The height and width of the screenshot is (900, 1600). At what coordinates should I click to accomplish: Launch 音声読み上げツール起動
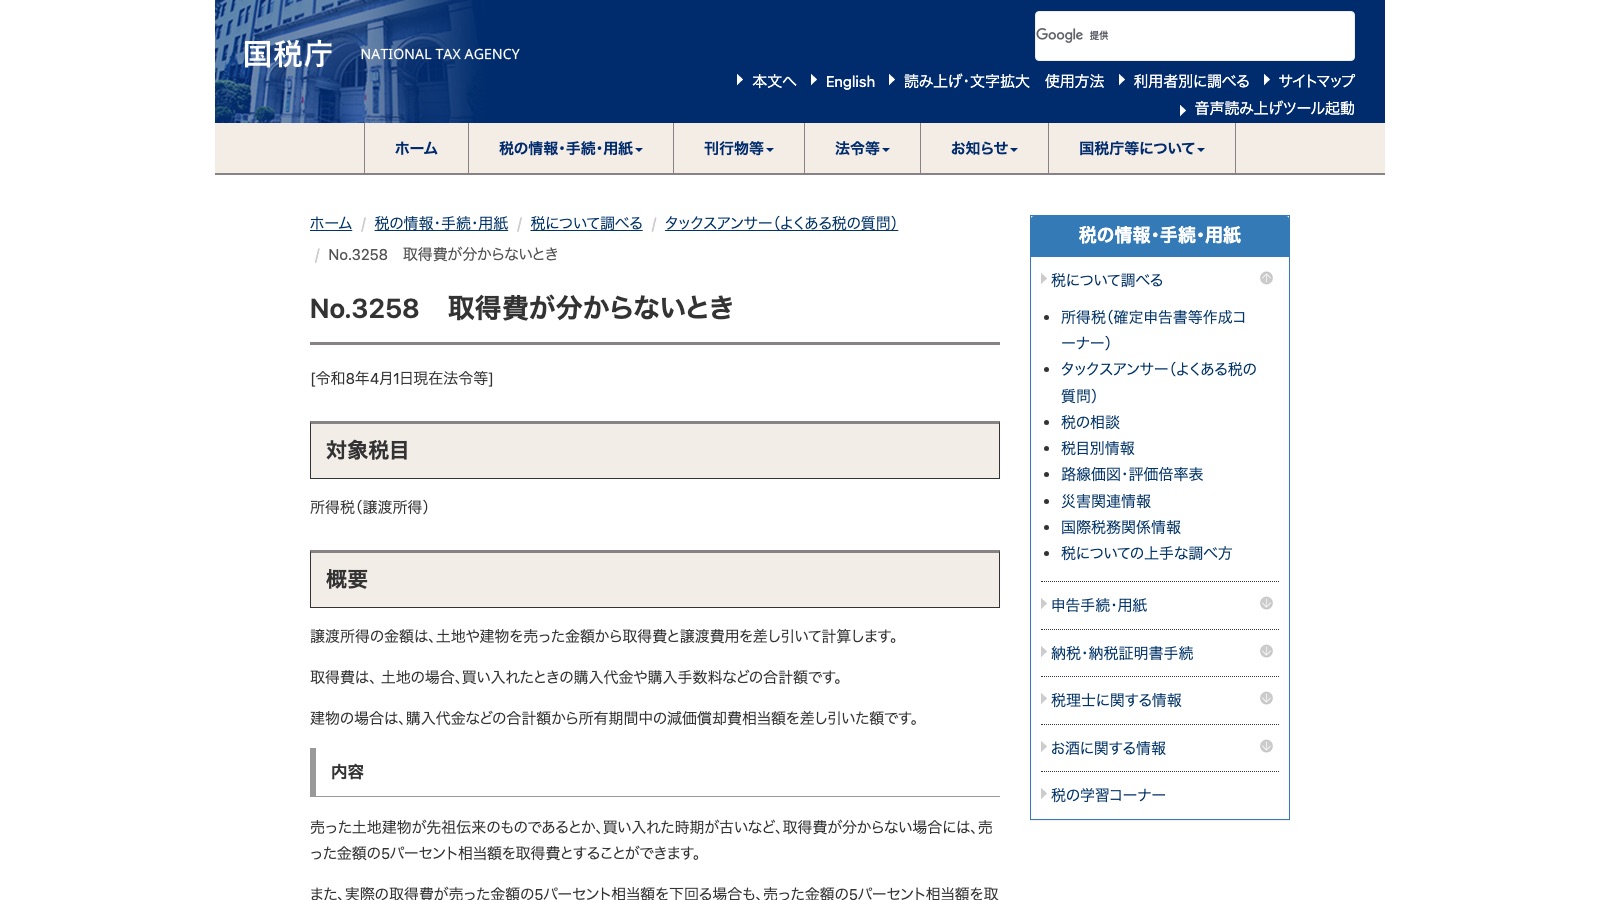1274,108
